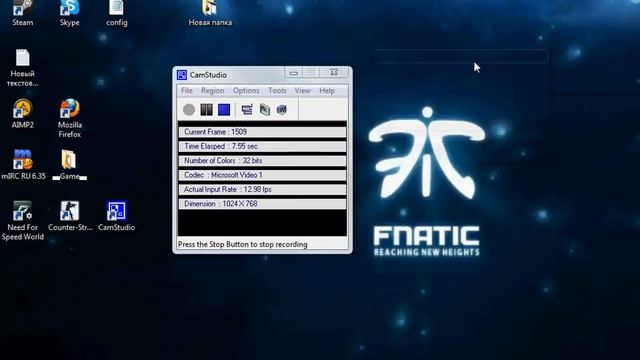This screenshot has height=360, width=640.
Task: Open the Help menu
Action: [x=327, y=91]
